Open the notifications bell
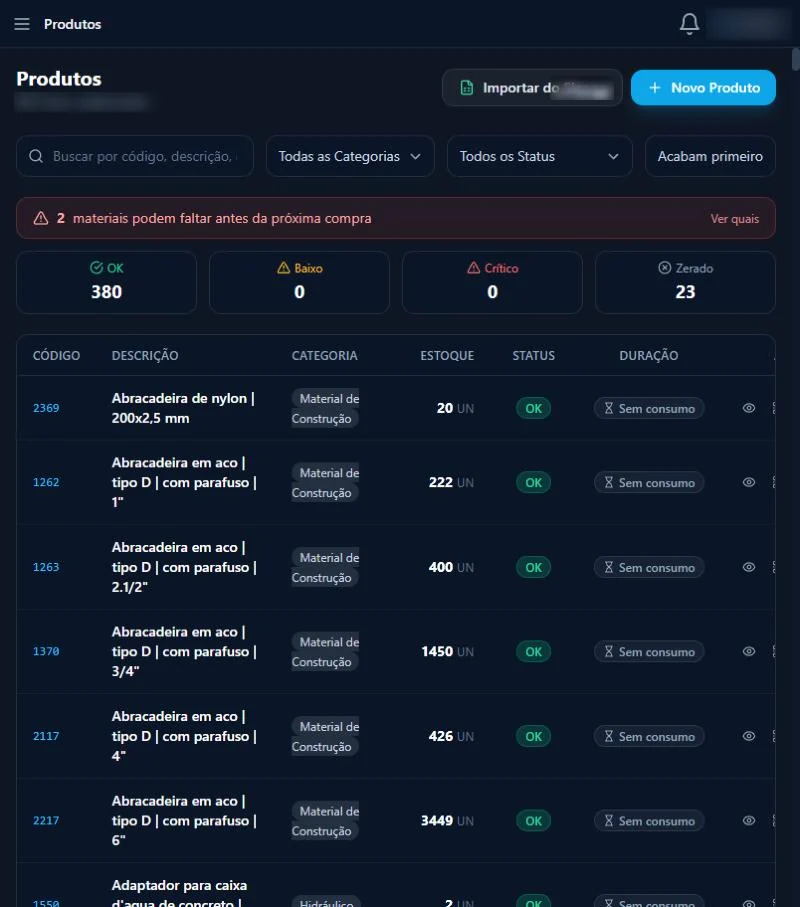The width and height of the screenshot is (800, 907). tap(689, 24)
